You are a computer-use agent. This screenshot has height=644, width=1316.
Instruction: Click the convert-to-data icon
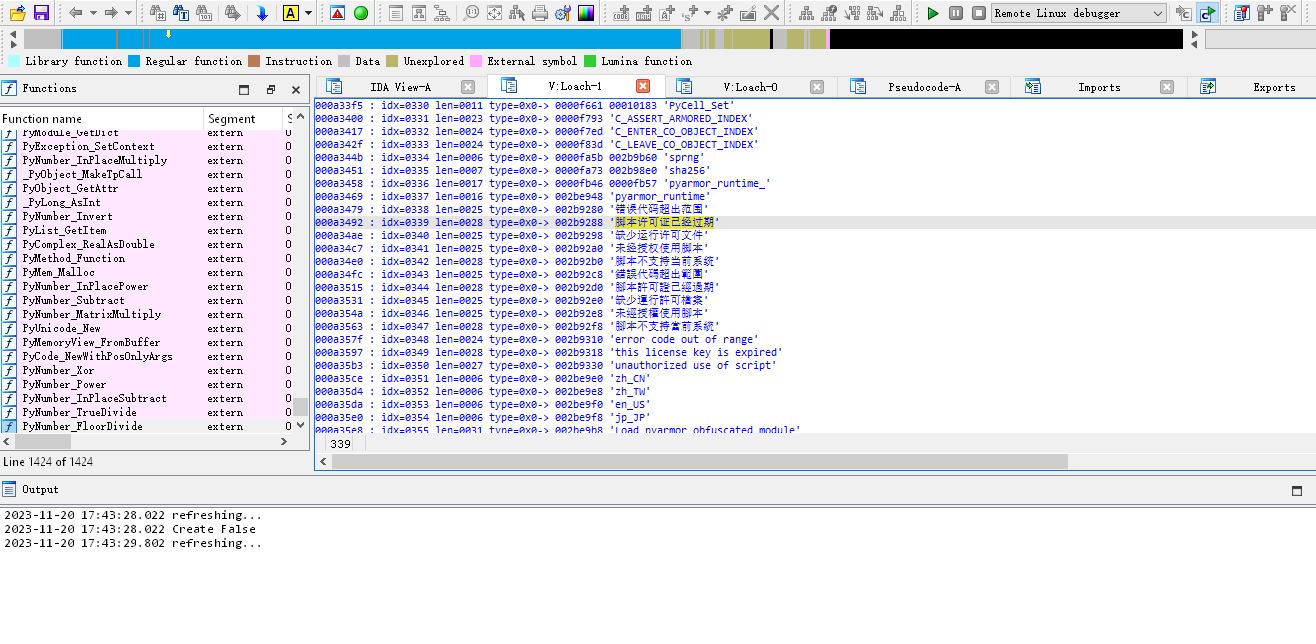click(644, 13)
